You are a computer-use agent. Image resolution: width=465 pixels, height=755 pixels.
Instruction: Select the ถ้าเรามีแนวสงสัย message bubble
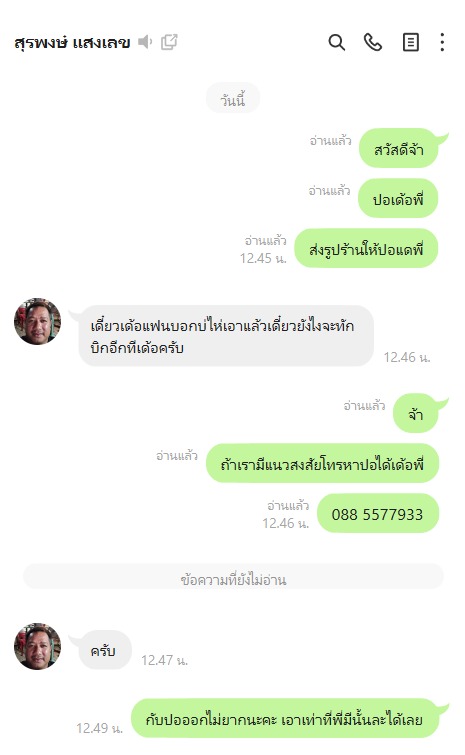(x=323, y=463)
